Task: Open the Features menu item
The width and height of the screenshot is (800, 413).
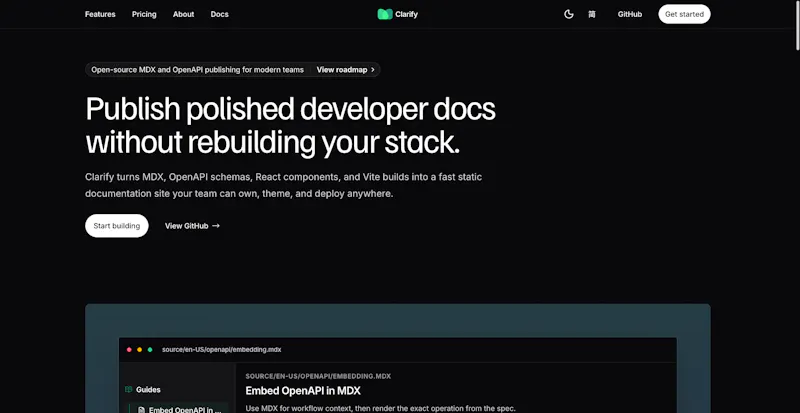Action: coord(100,14)
